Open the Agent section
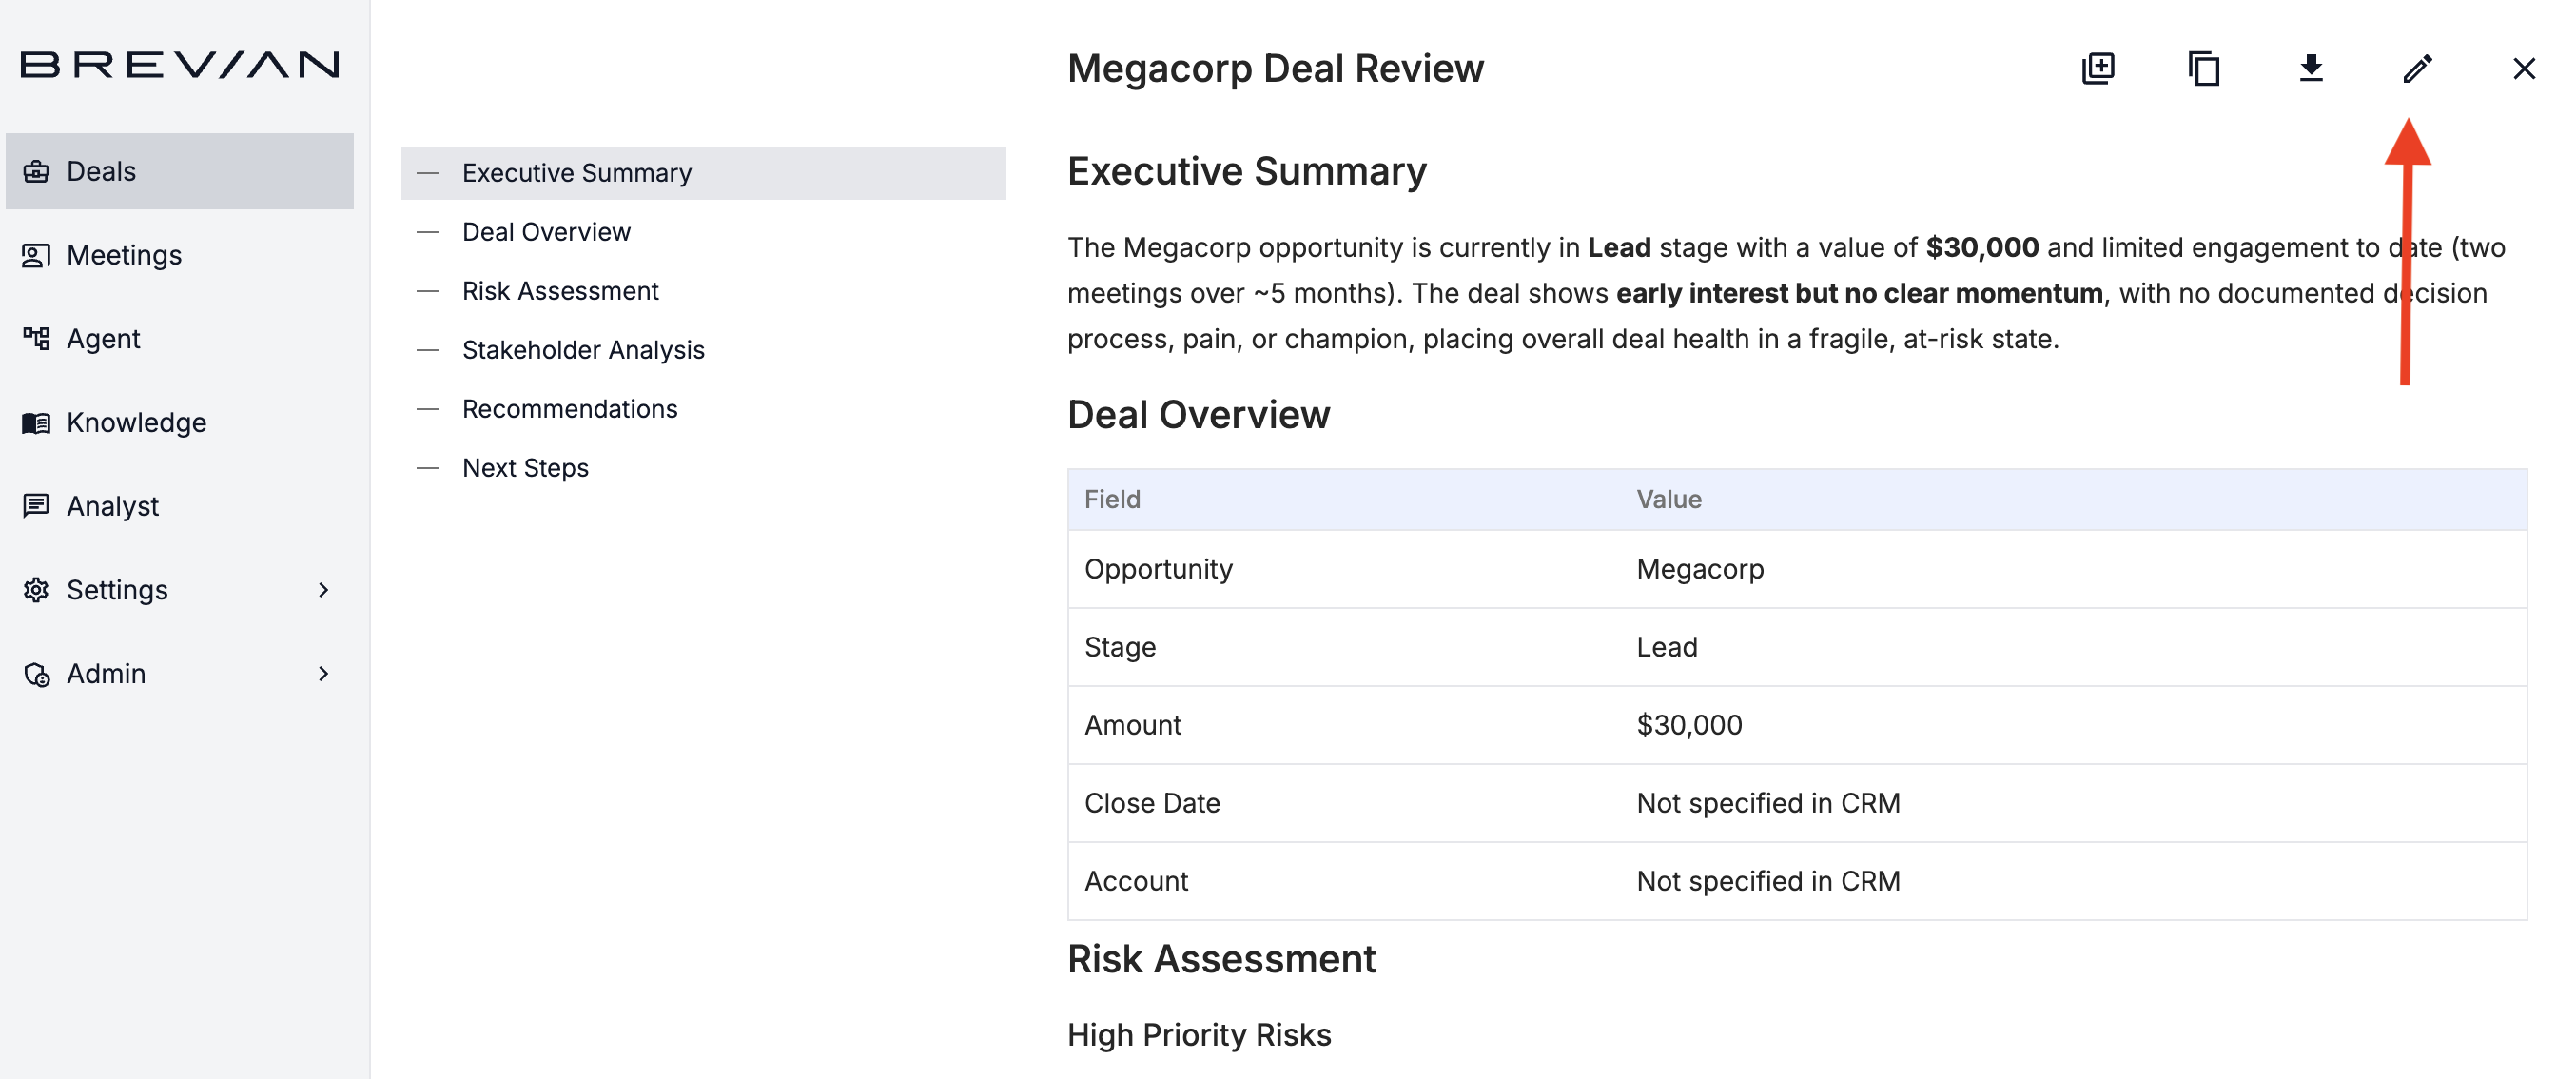This screenshot has width=2576, height=1079. 103,339
